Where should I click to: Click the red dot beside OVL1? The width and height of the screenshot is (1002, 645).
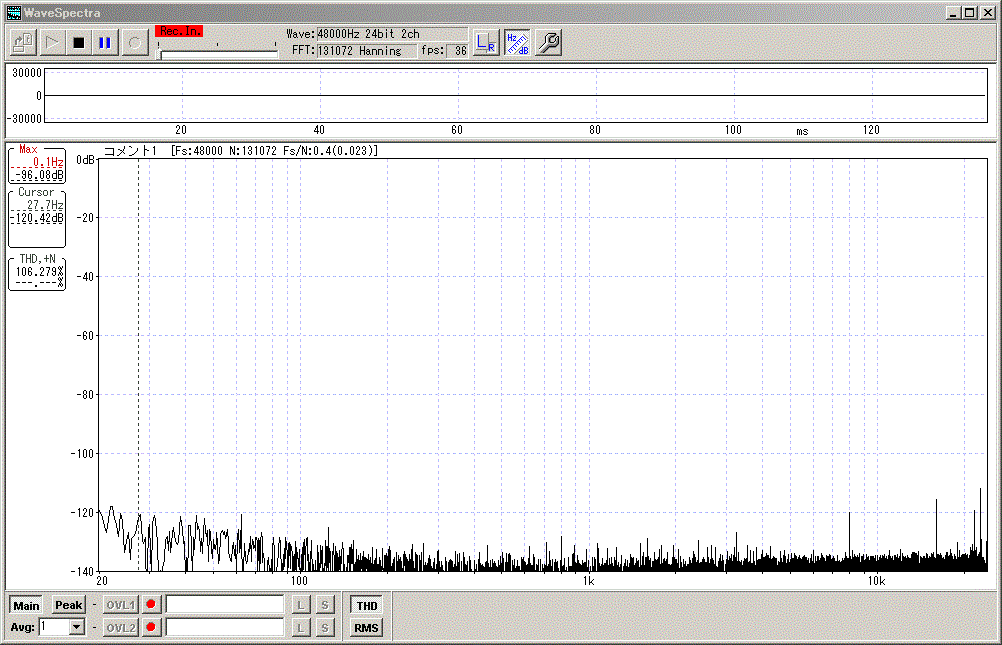pos(151,604)
